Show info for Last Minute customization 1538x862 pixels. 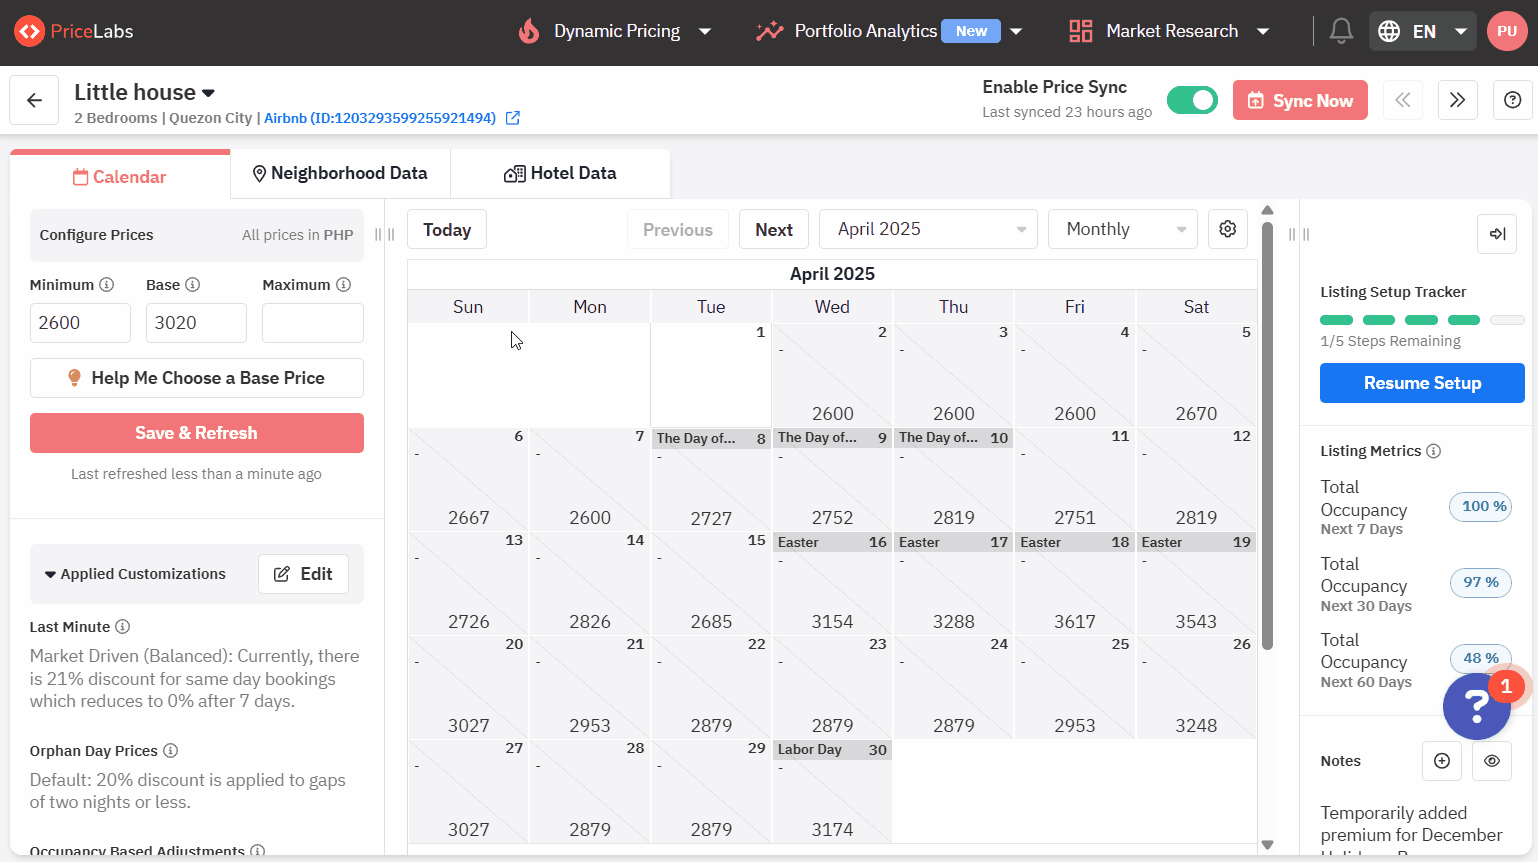[x=123, y=627]
